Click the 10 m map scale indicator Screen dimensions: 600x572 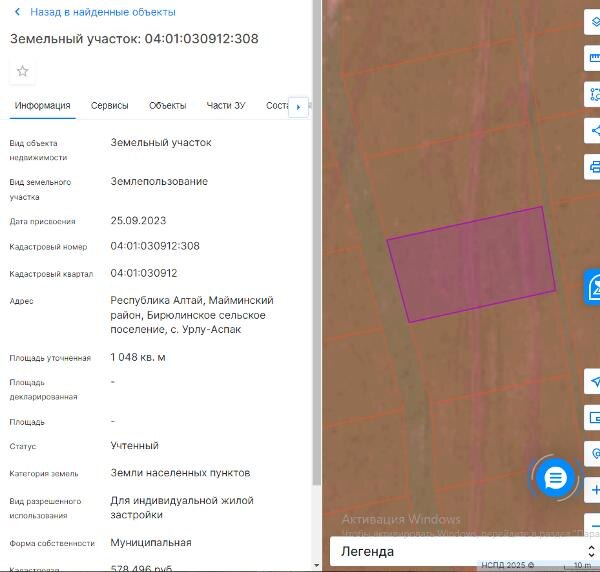[x=582, y=565]
